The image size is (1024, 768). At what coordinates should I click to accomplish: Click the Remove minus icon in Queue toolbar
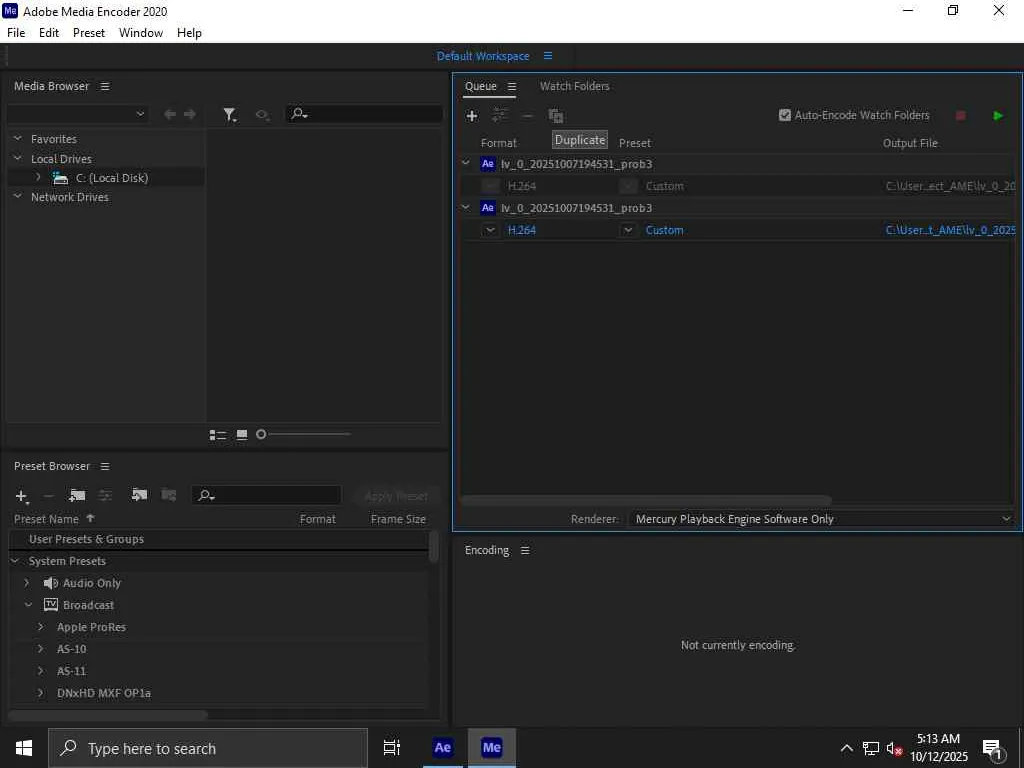527,116
